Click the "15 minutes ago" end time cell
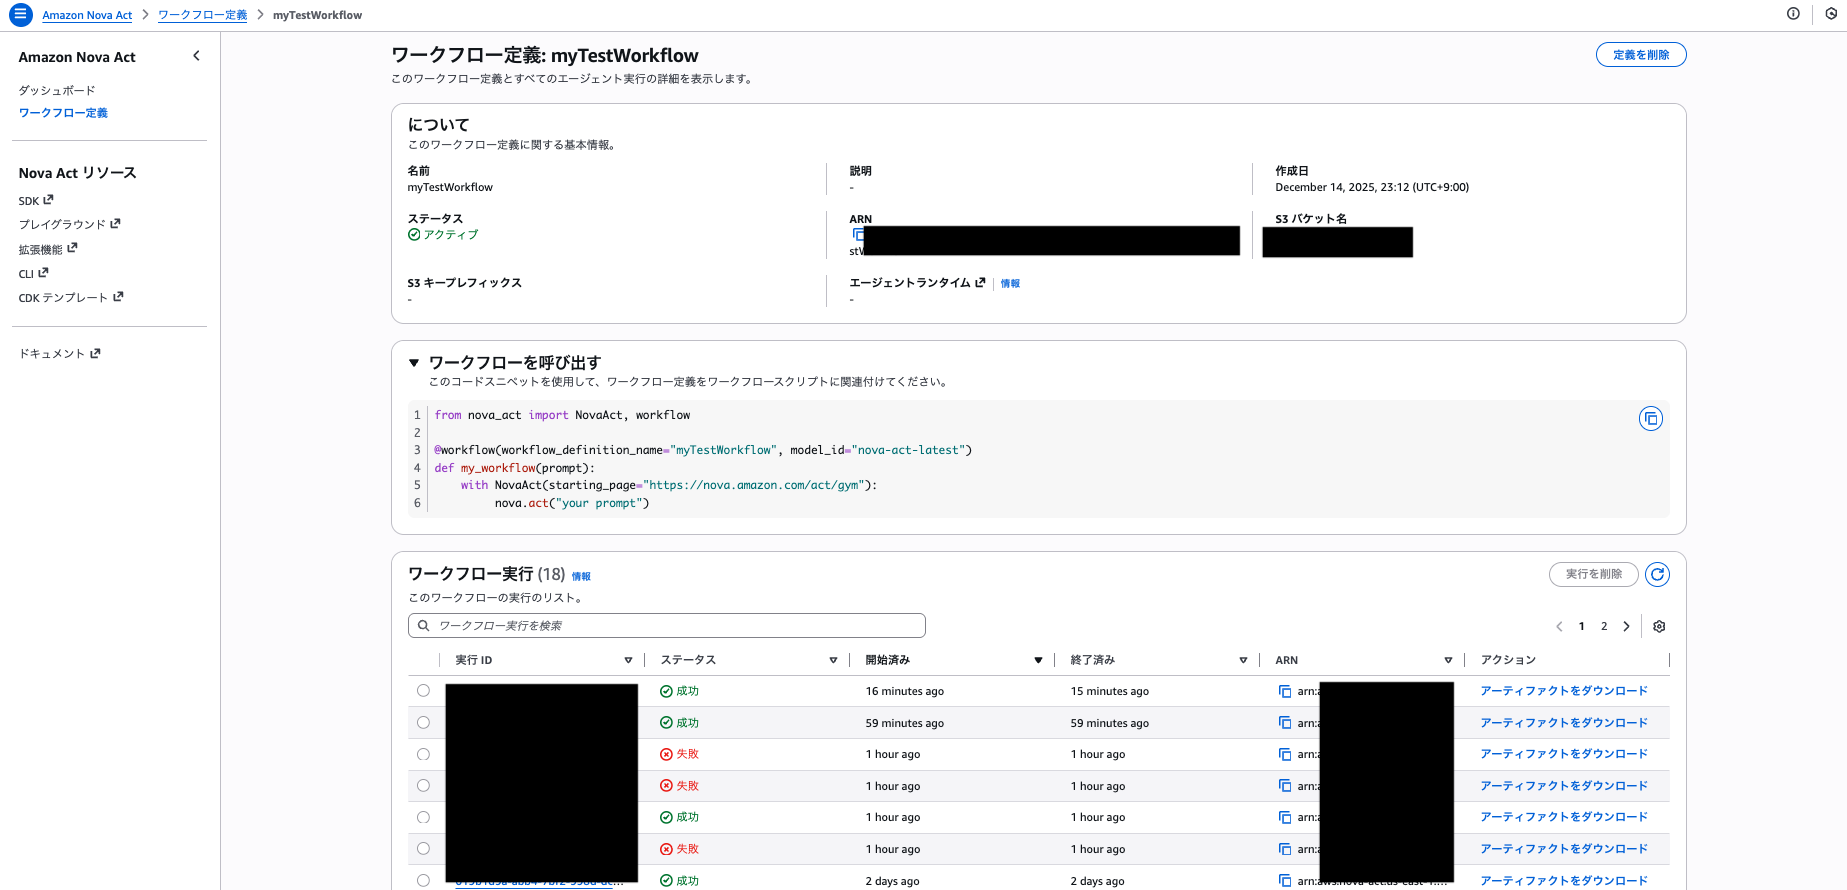The width and height of the screenshot is (1847, 890). point(1109,691)
